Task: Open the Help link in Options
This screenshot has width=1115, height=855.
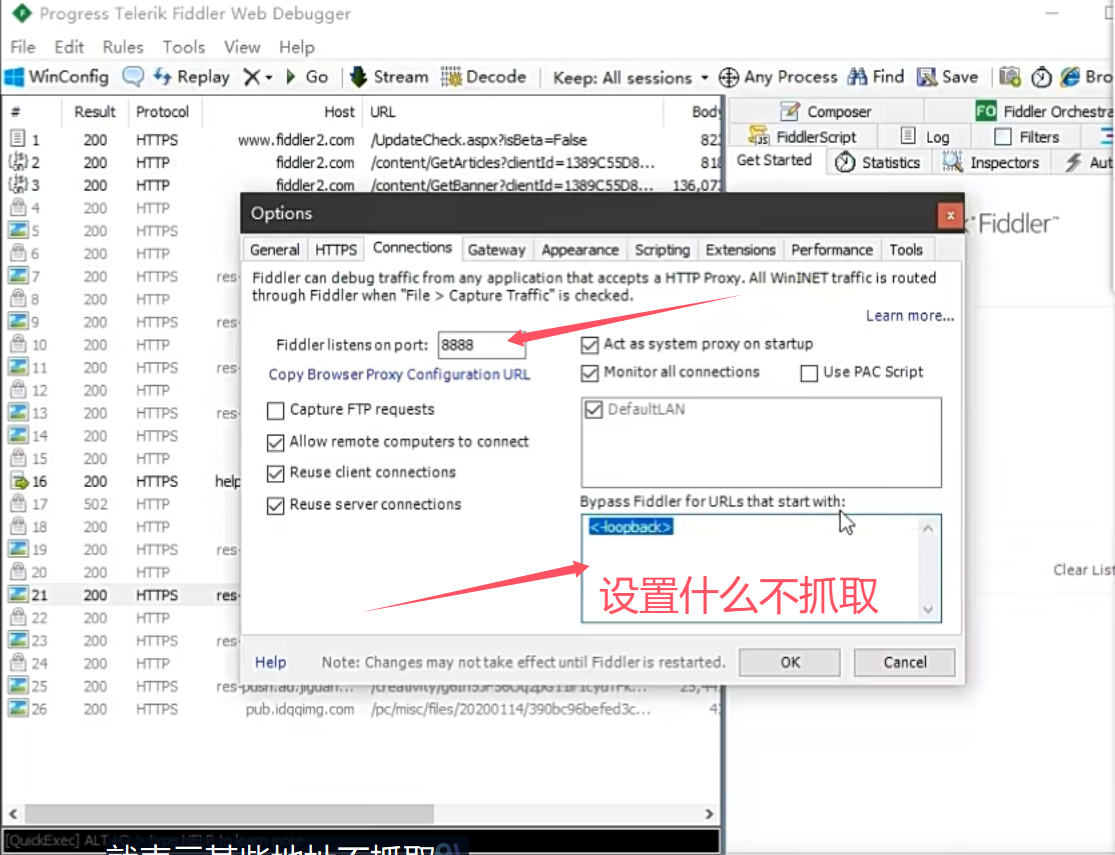Action: point(270,662)
